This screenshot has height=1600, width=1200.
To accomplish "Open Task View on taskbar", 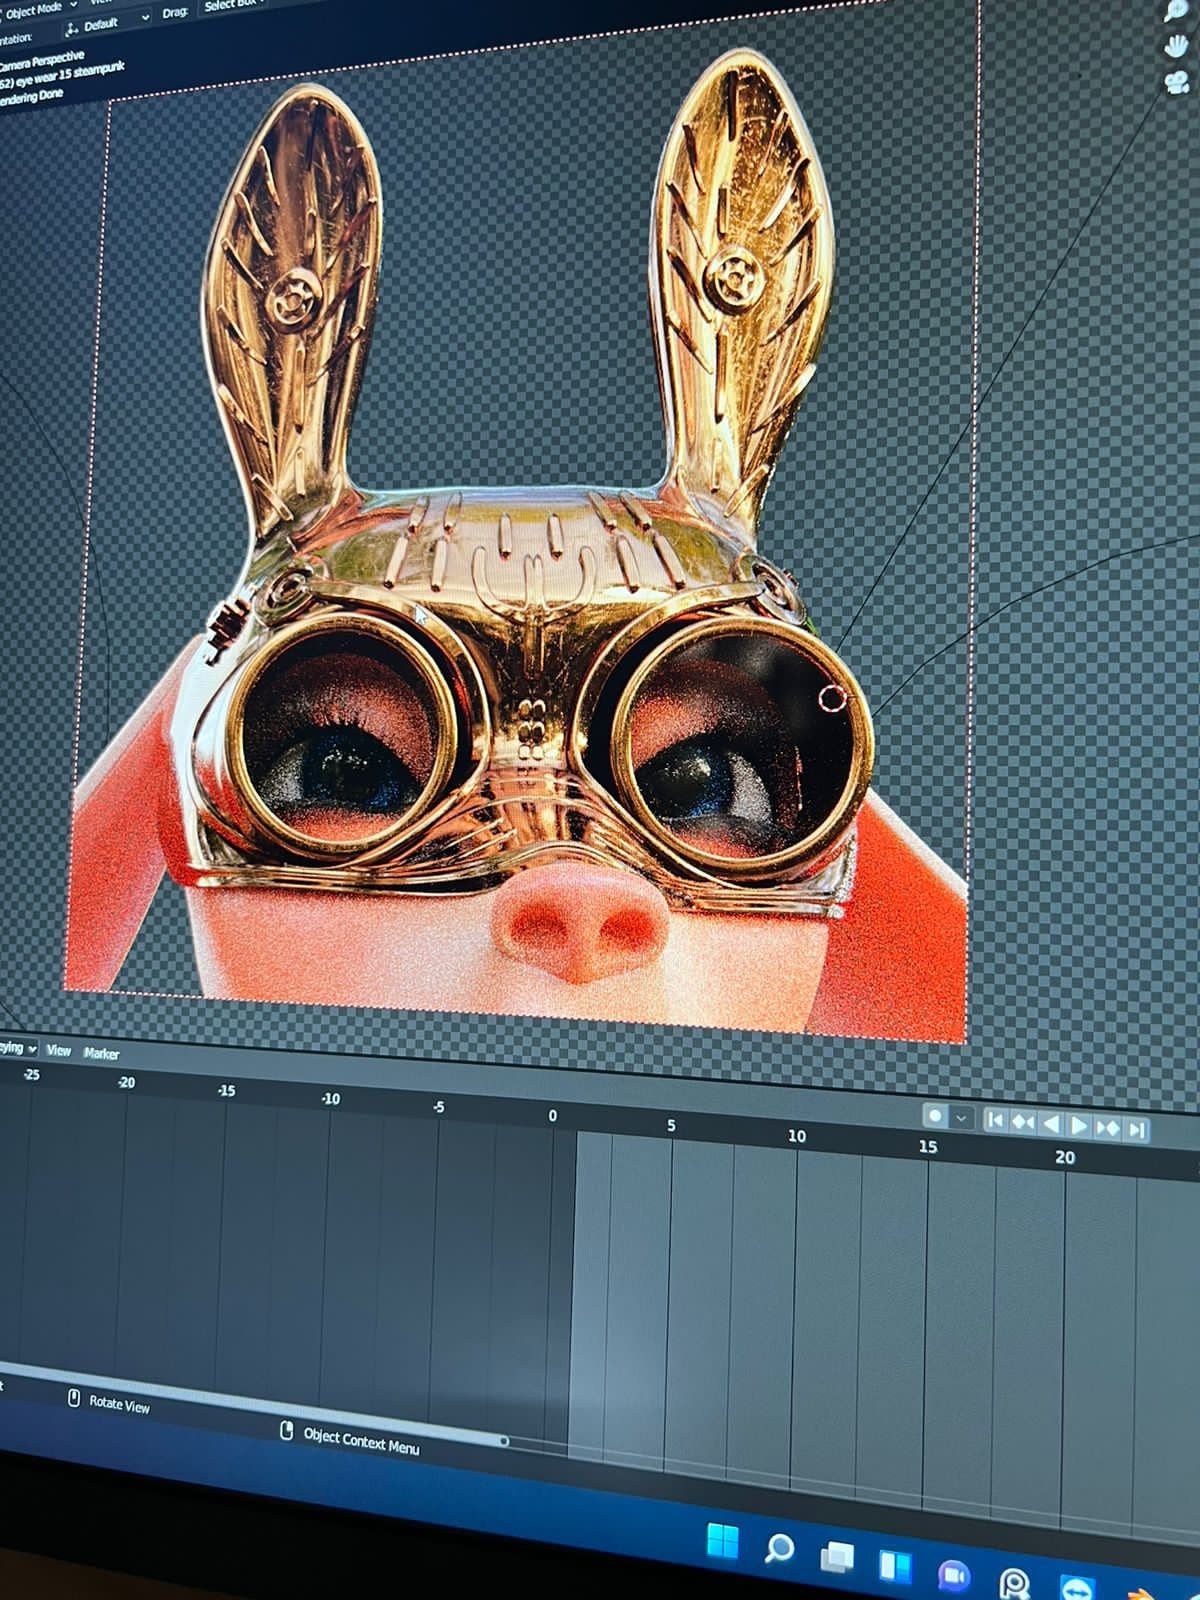I will point(837,1557).
